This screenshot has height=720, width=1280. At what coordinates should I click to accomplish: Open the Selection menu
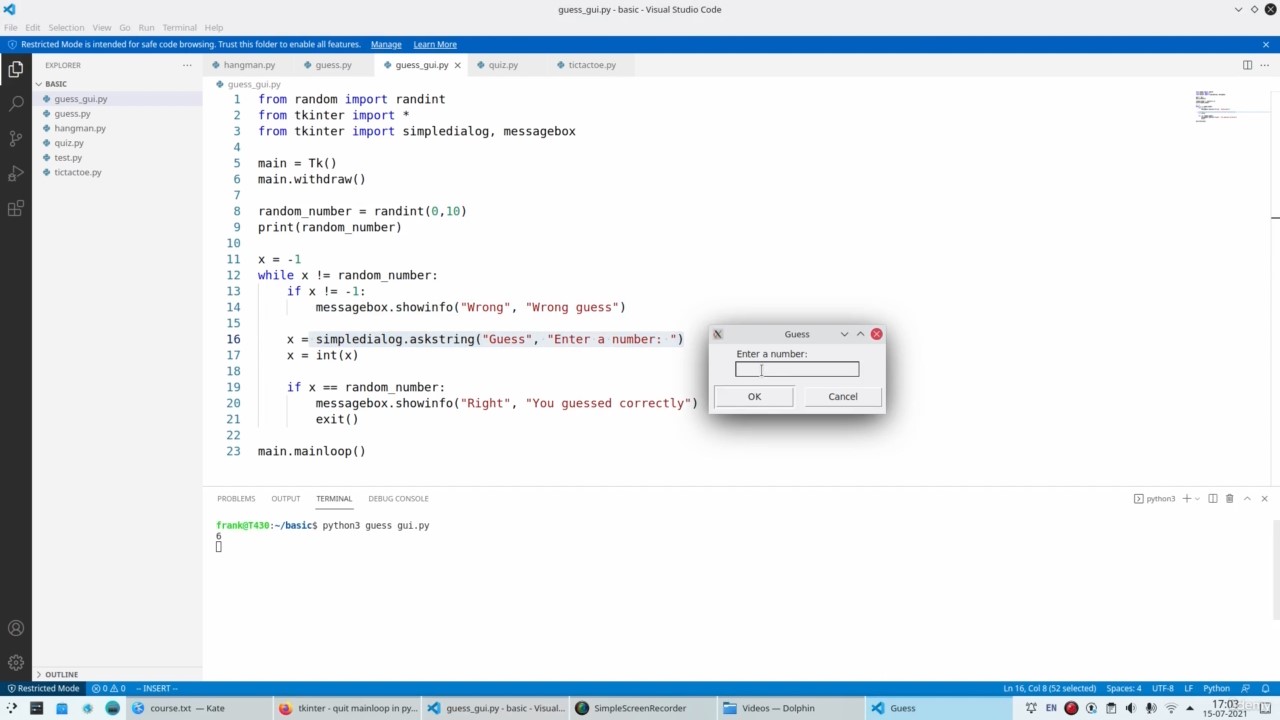point(67,27)
